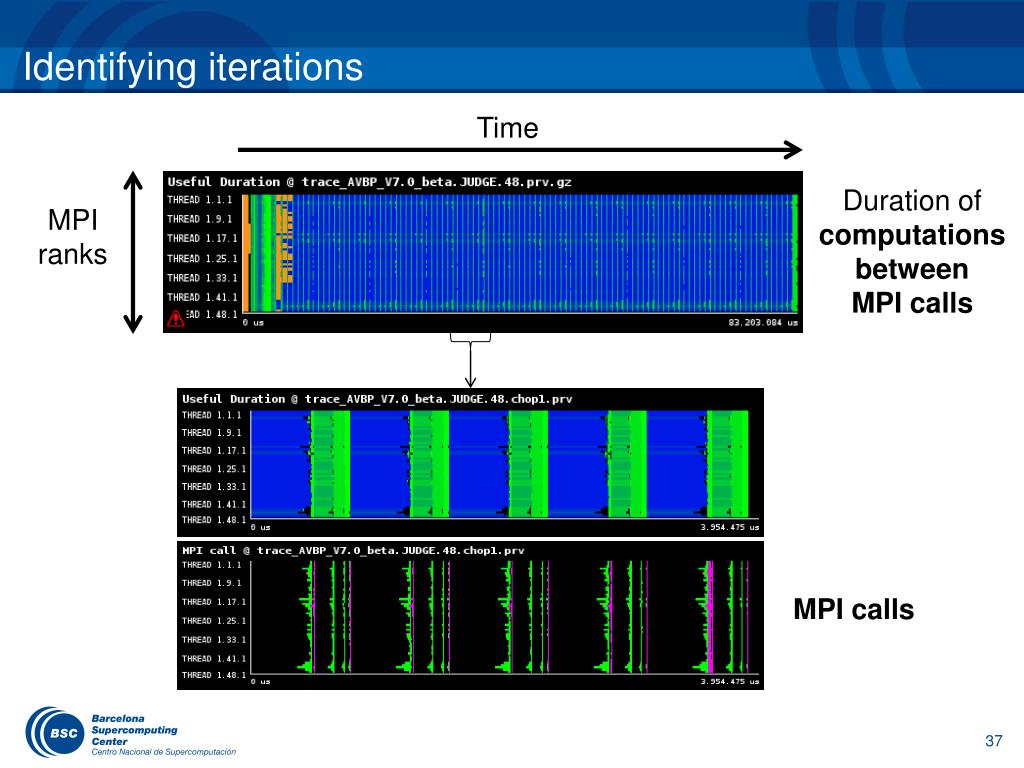This screenshot has width=1024, height=768.
Task: Select THREAD 1.1.1 in the Useful Duration chop1 window
Action: [212, 415]
